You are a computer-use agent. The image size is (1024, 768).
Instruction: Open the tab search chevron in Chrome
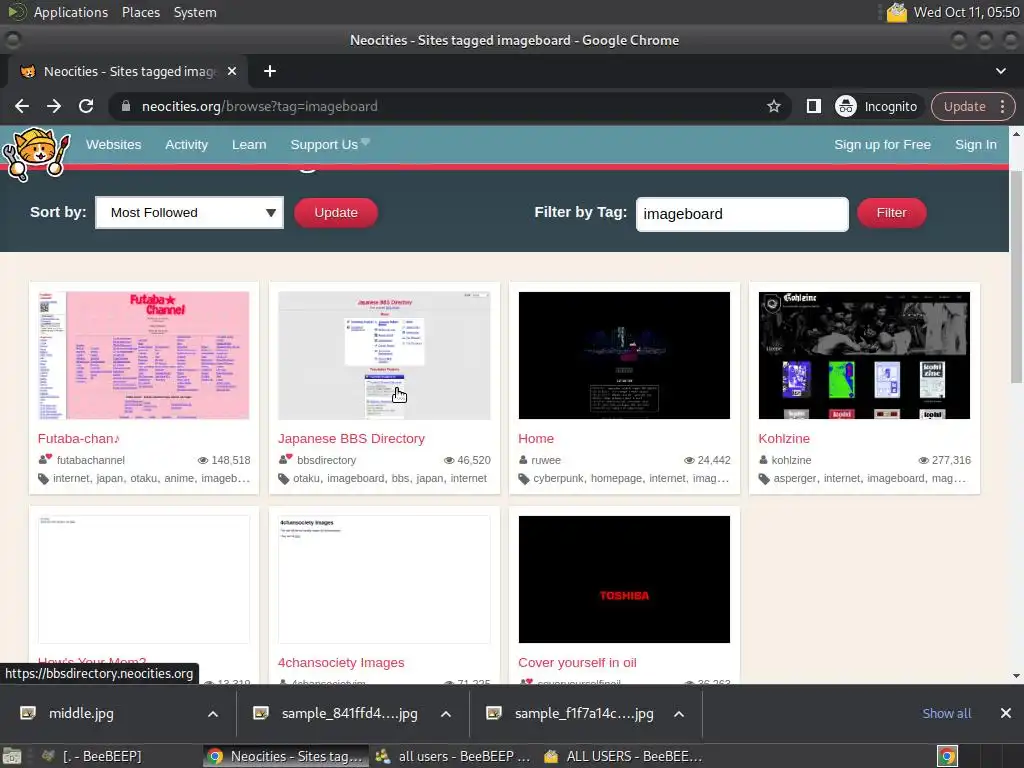1000,71
